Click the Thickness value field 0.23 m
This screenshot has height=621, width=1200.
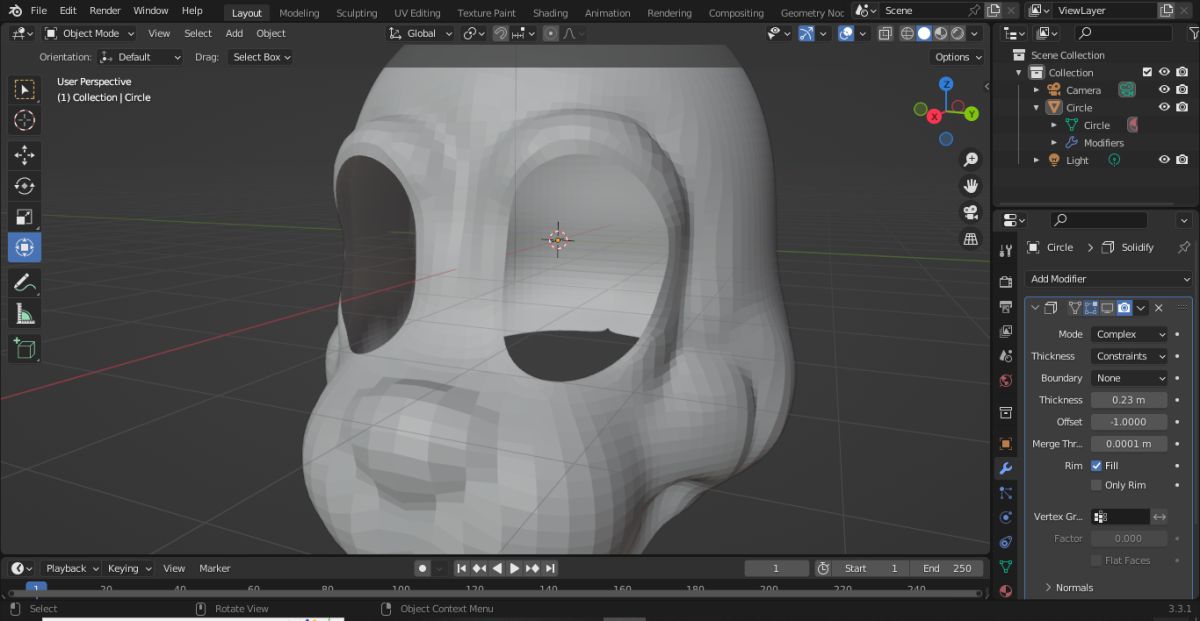click(x=1129, y=400)
